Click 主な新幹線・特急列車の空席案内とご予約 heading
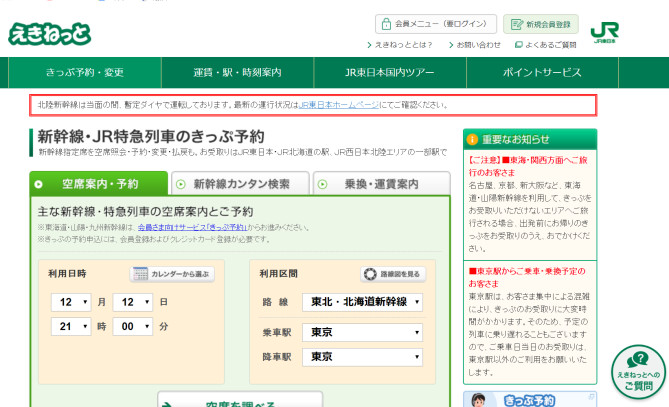This screenshot has width=669, height=407. pyautogui.click(x=145, y=212)
